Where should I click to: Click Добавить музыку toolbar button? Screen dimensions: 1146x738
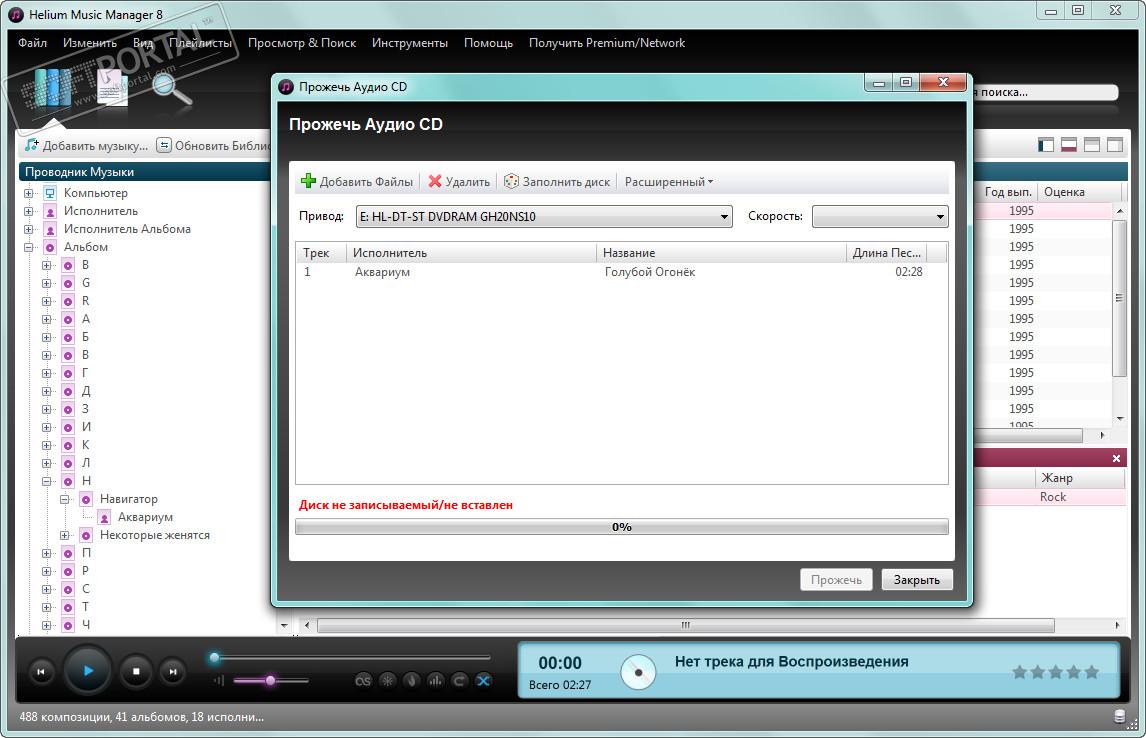(x=86, y=145)
